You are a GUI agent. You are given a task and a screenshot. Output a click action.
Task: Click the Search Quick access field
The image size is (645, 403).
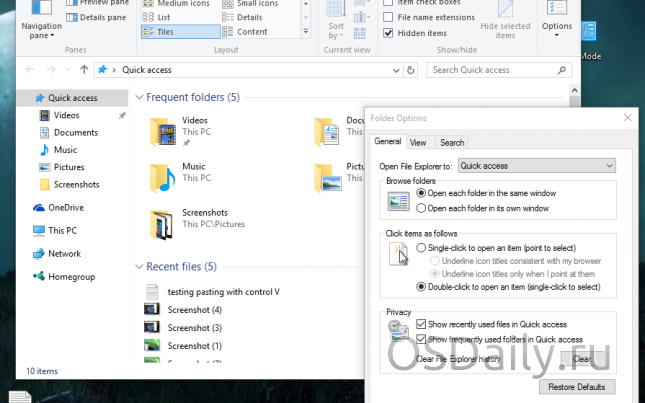(495, 70)
